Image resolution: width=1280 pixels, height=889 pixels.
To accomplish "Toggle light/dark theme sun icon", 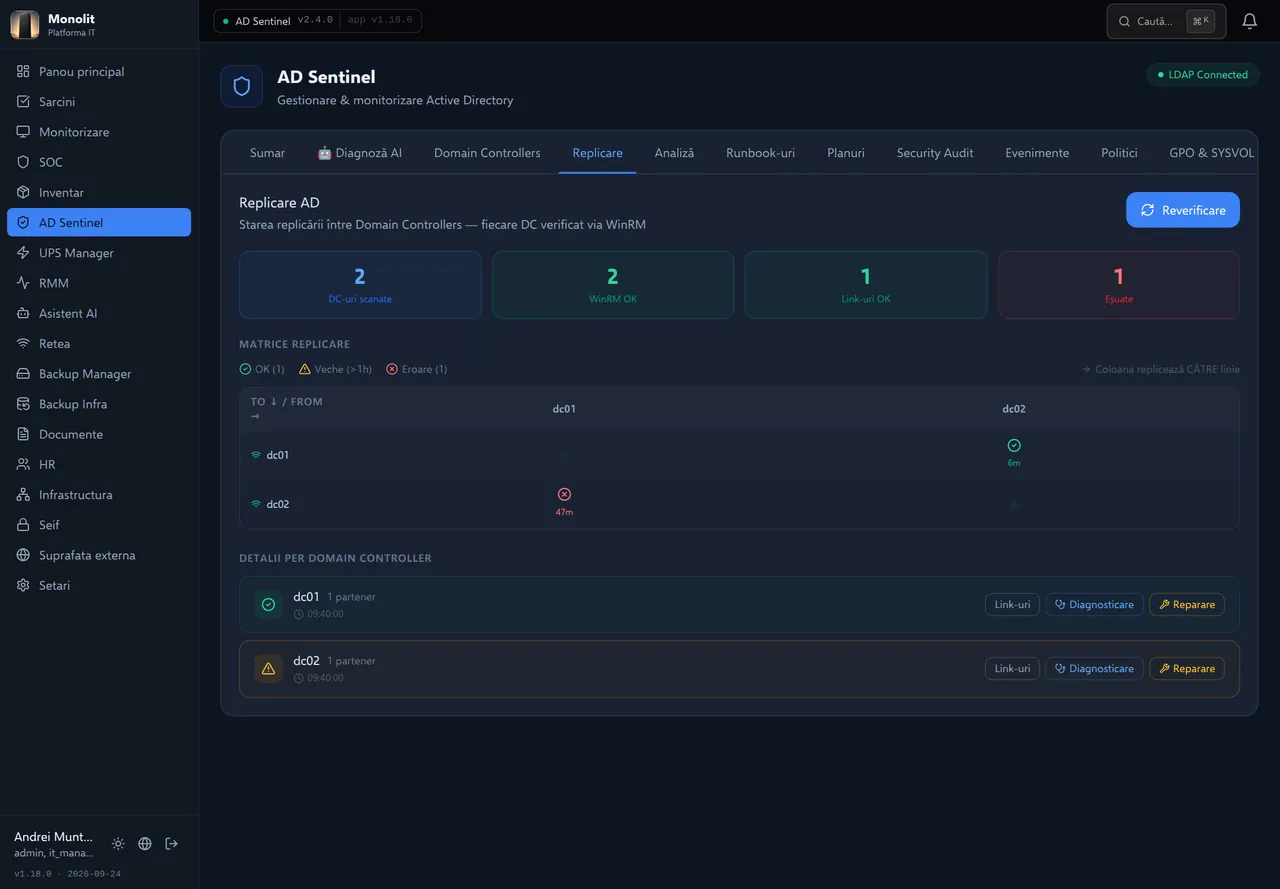I will (118, 844).
